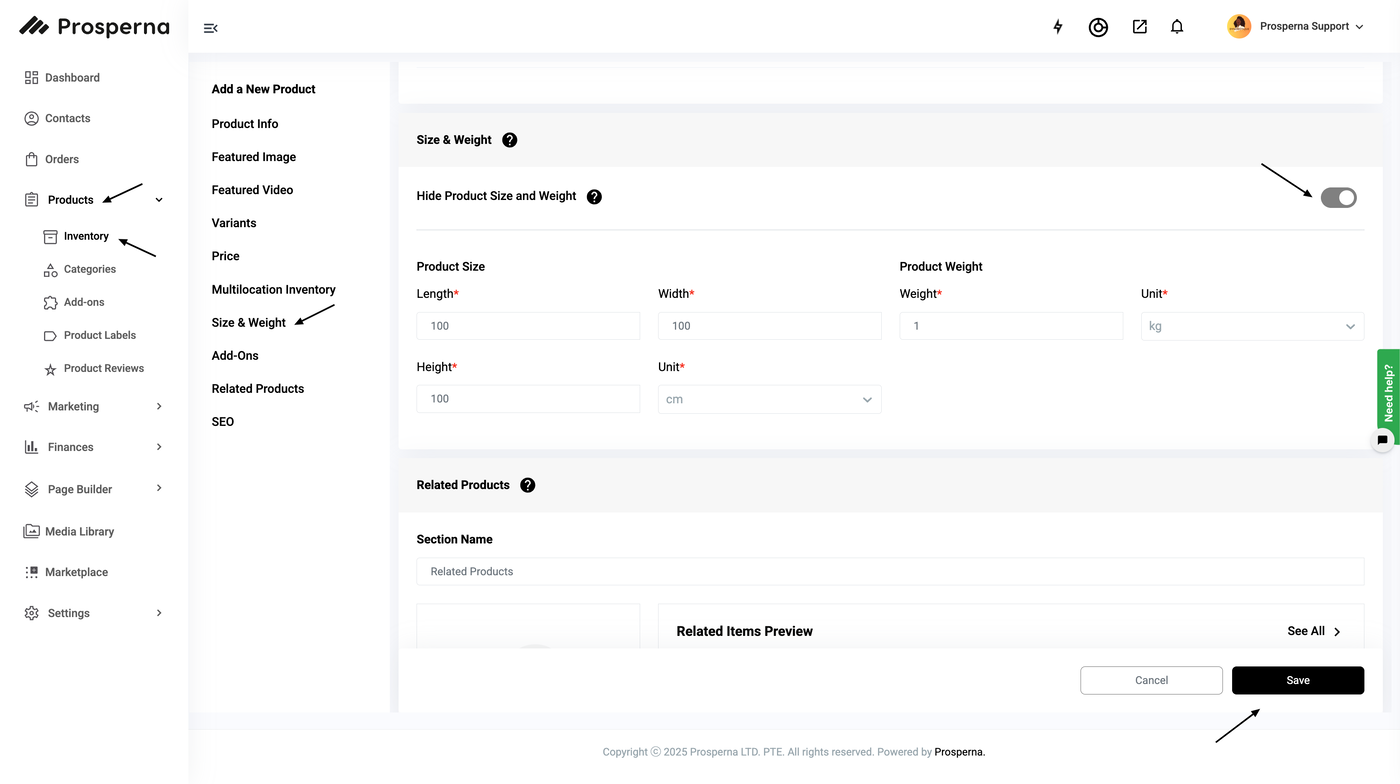The image size is (1400, 784).
Task: Toggle Hide Product Size and Weight switch
Action: (x=1338, y=198)
